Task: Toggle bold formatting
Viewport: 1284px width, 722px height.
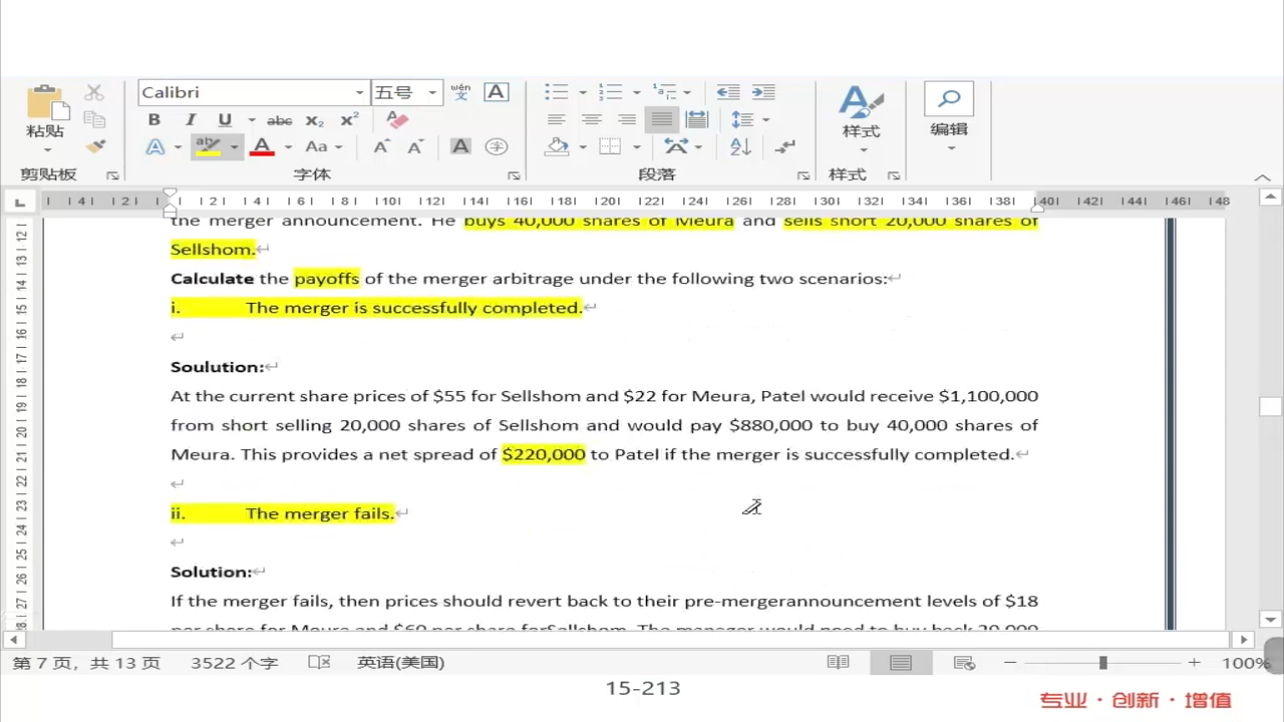Action: pos(154,120)
